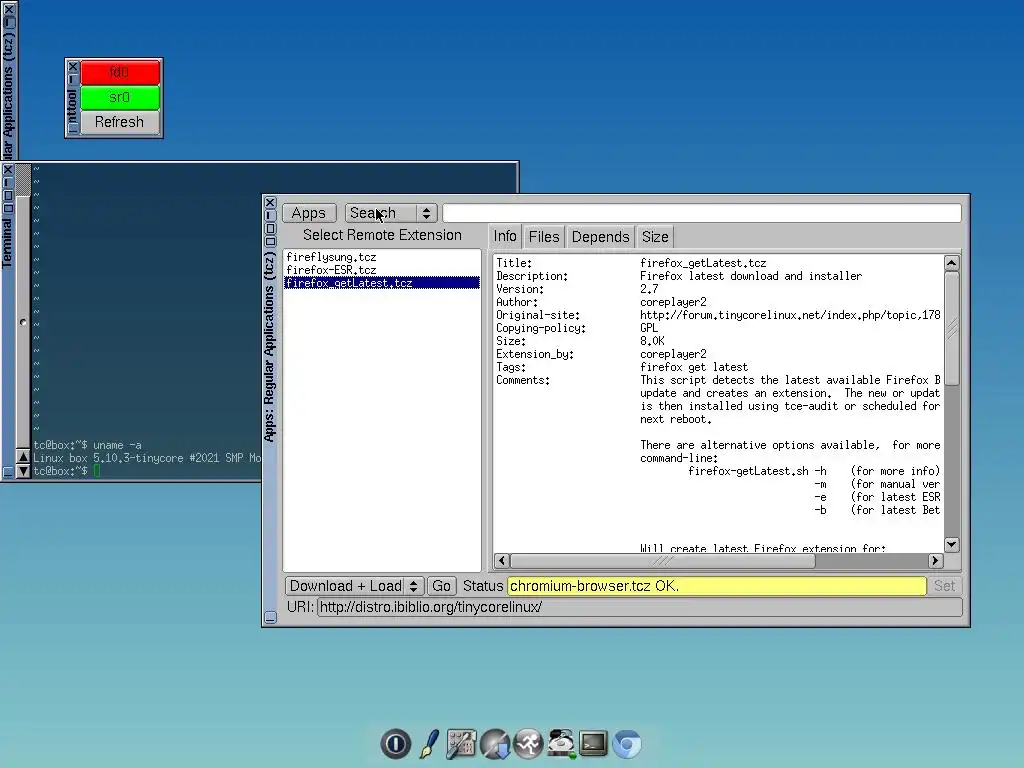This screenshot has height=768, width=1024.
Task: Launch the Terminal monitor icon in dock
Action: (x=594, y=743)
